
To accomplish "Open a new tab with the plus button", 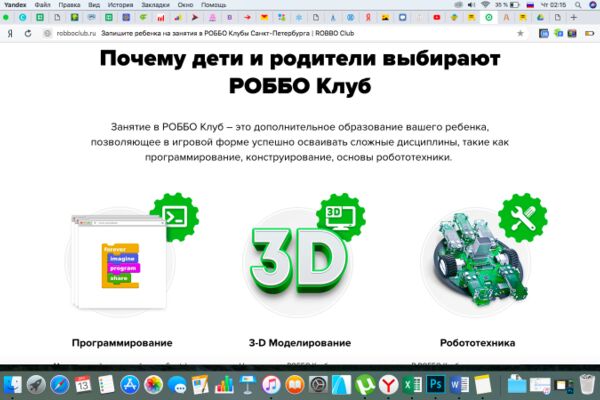I will [x=574, y=17].
